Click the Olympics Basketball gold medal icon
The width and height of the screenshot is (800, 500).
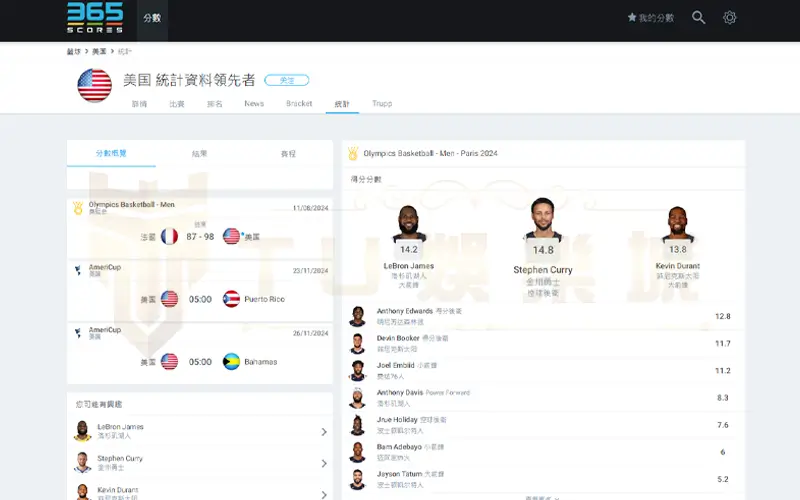click(353, 153)
